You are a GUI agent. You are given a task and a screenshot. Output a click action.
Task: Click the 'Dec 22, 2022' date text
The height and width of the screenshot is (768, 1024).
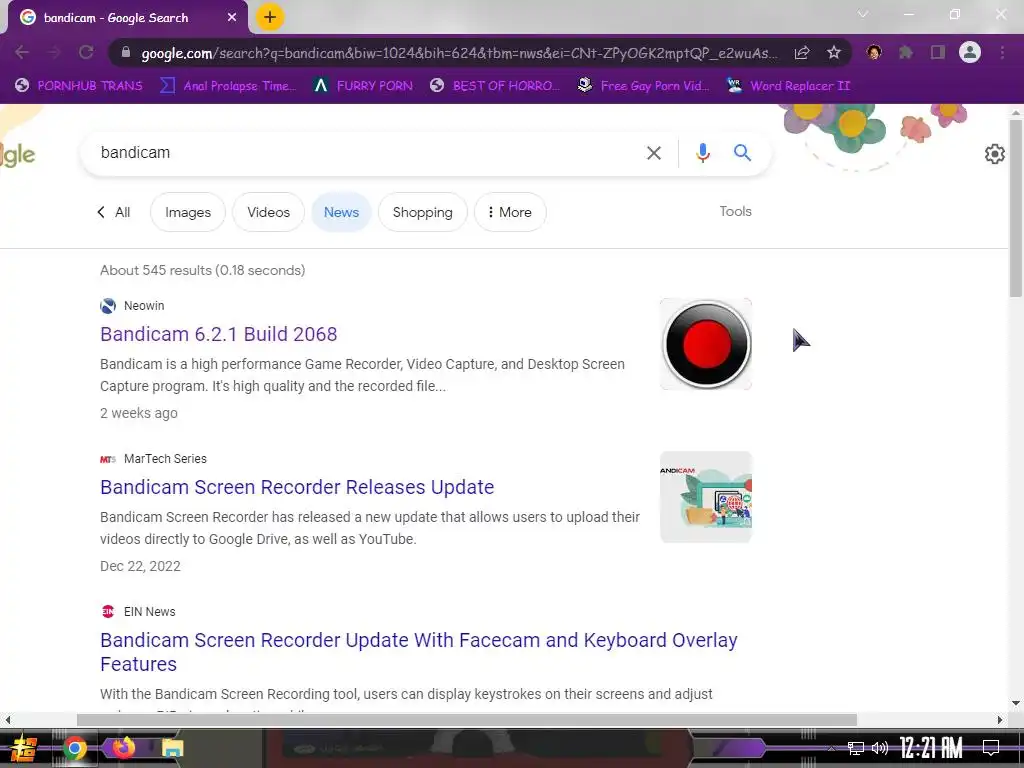tap(140, 566)
